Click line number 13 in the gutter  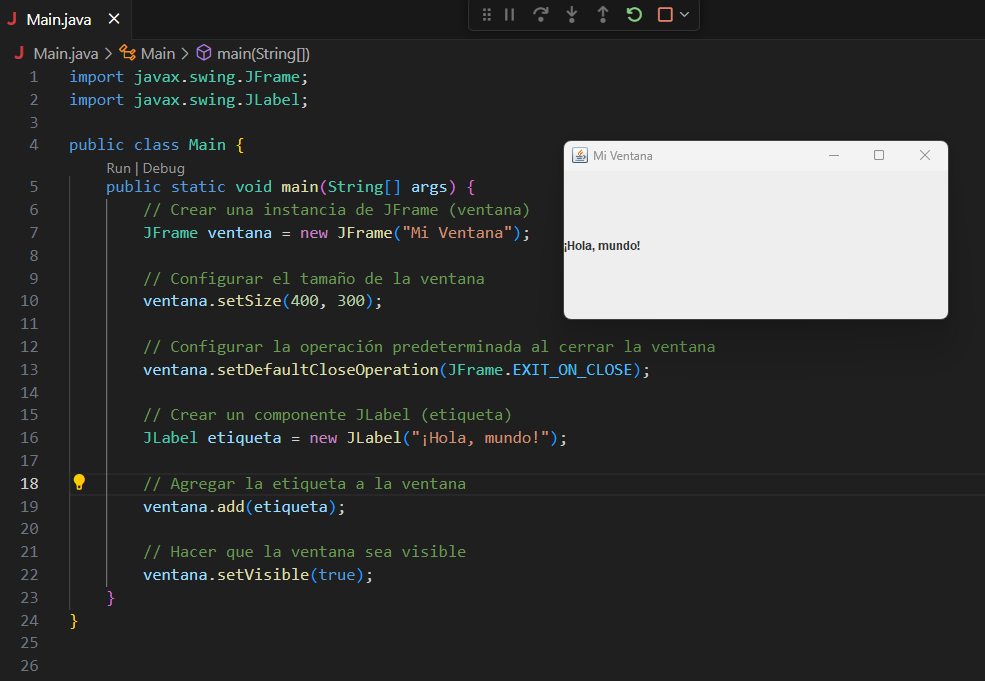[29, 369]
